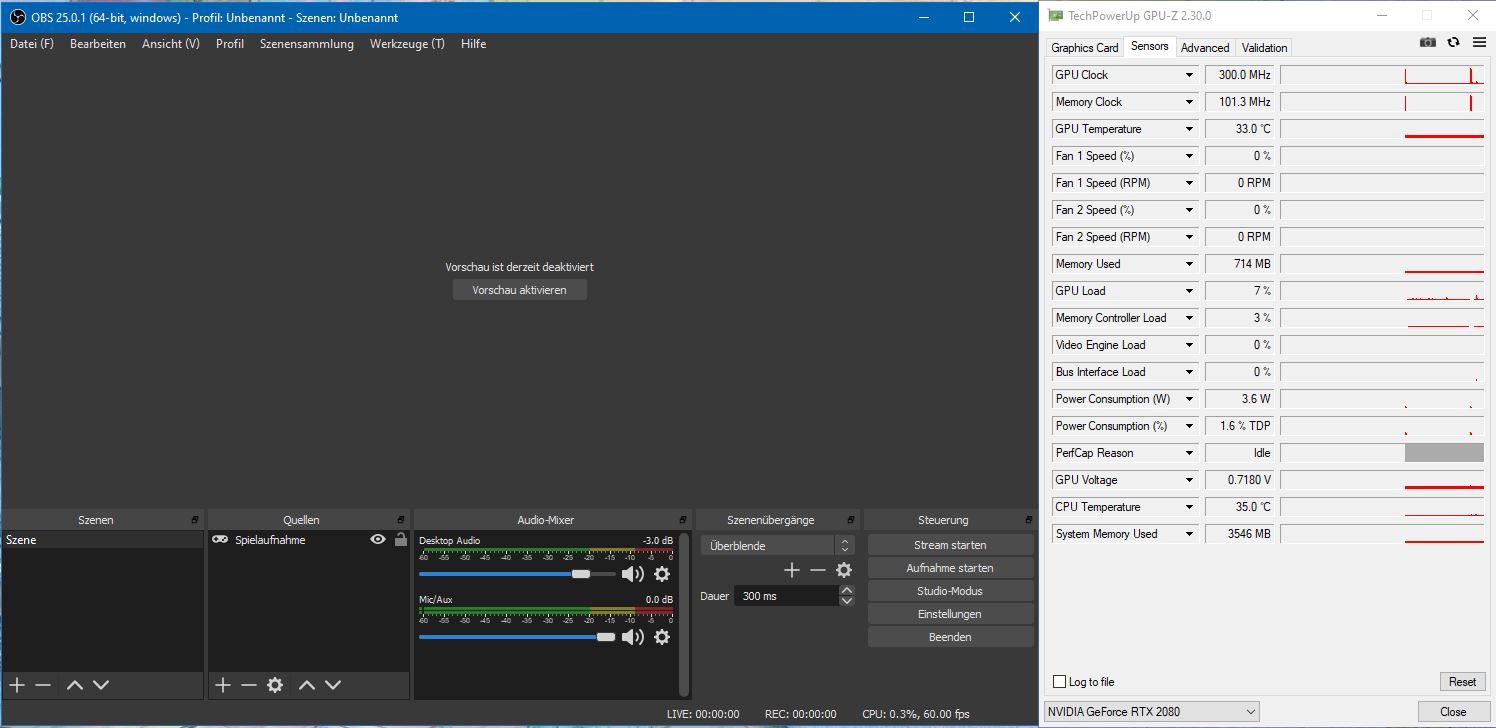Mute Mic/Aux speaker icon
Viewport: 1496px width, 728px height.
633,637
